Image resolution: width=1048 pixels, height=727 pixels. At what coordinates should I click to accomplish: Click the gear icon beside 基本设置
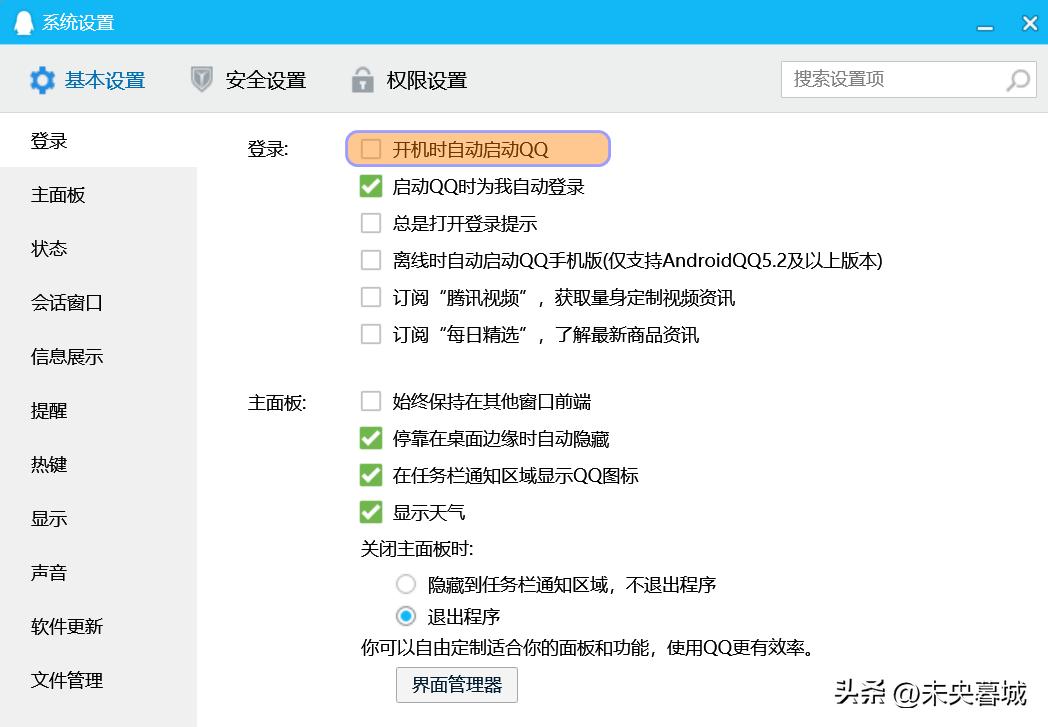pyautogui.click(x=42, y=80)
